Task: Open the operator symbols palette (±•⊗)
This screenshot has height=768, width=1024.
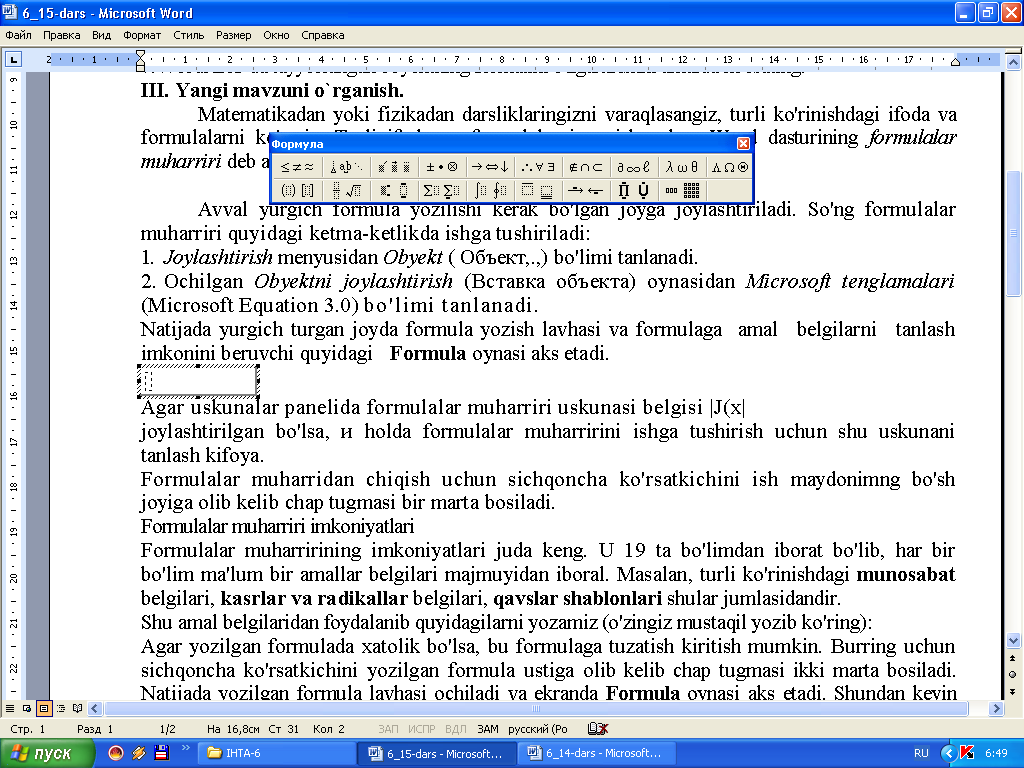Action: coord(441,167)
